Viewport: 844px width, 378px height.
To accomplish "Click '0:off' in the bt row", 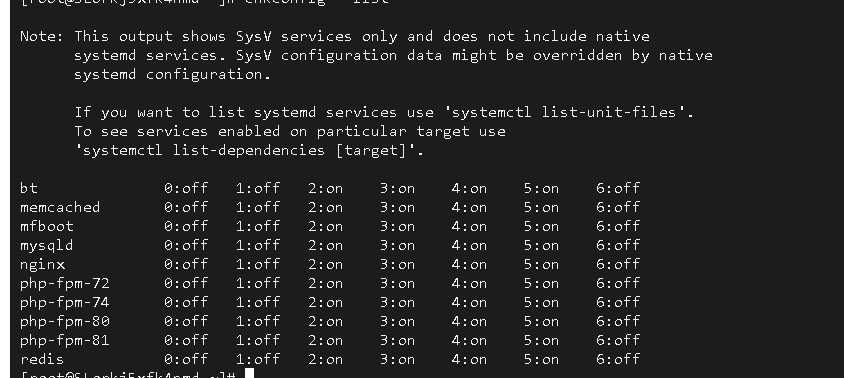I will [186, 188].
